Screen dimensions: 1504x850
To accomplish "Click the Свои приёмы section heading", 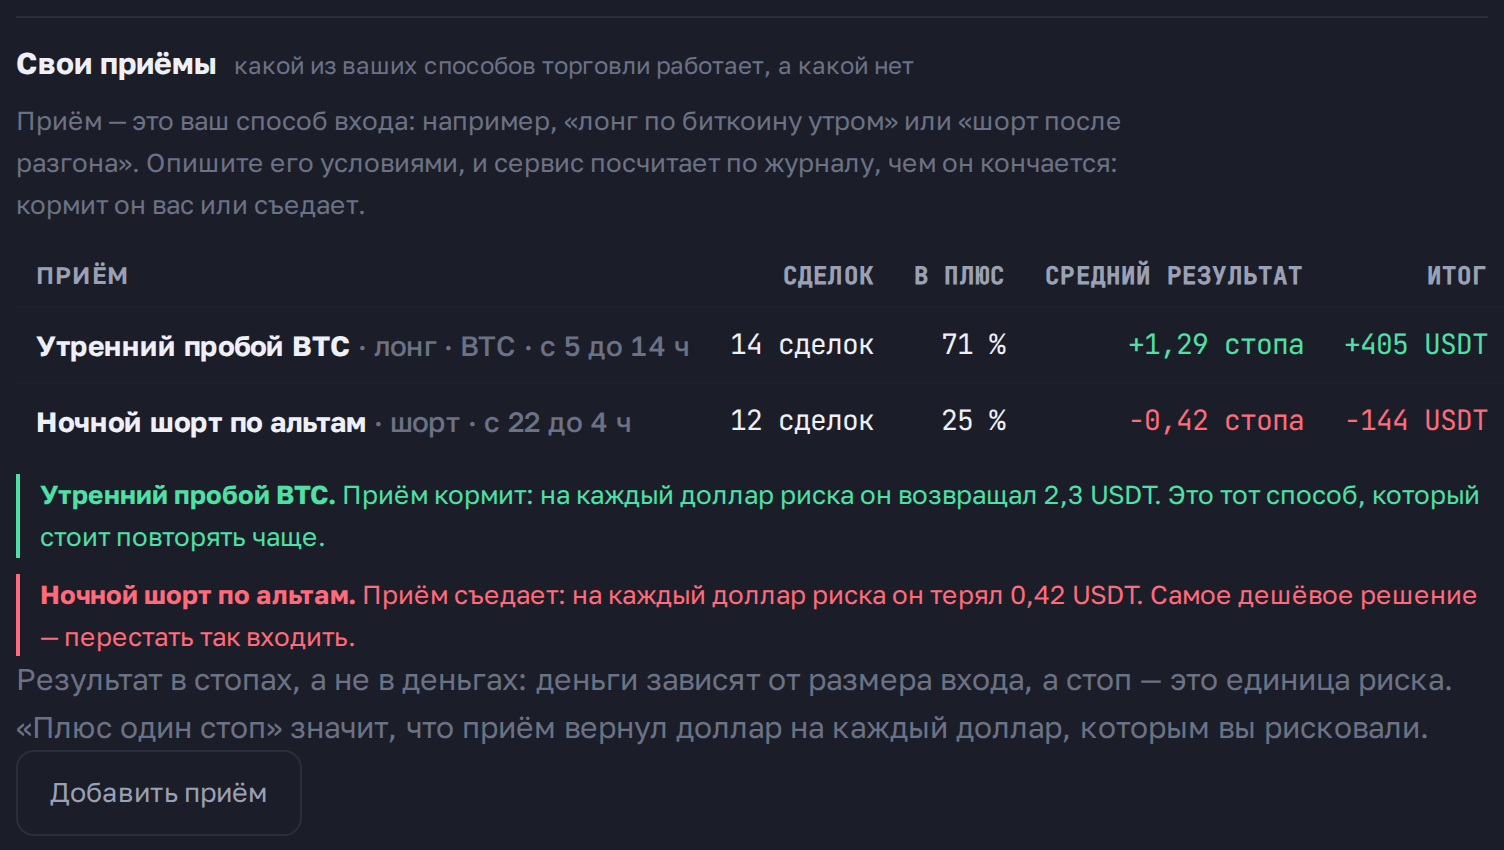I will tap(116, 65).
